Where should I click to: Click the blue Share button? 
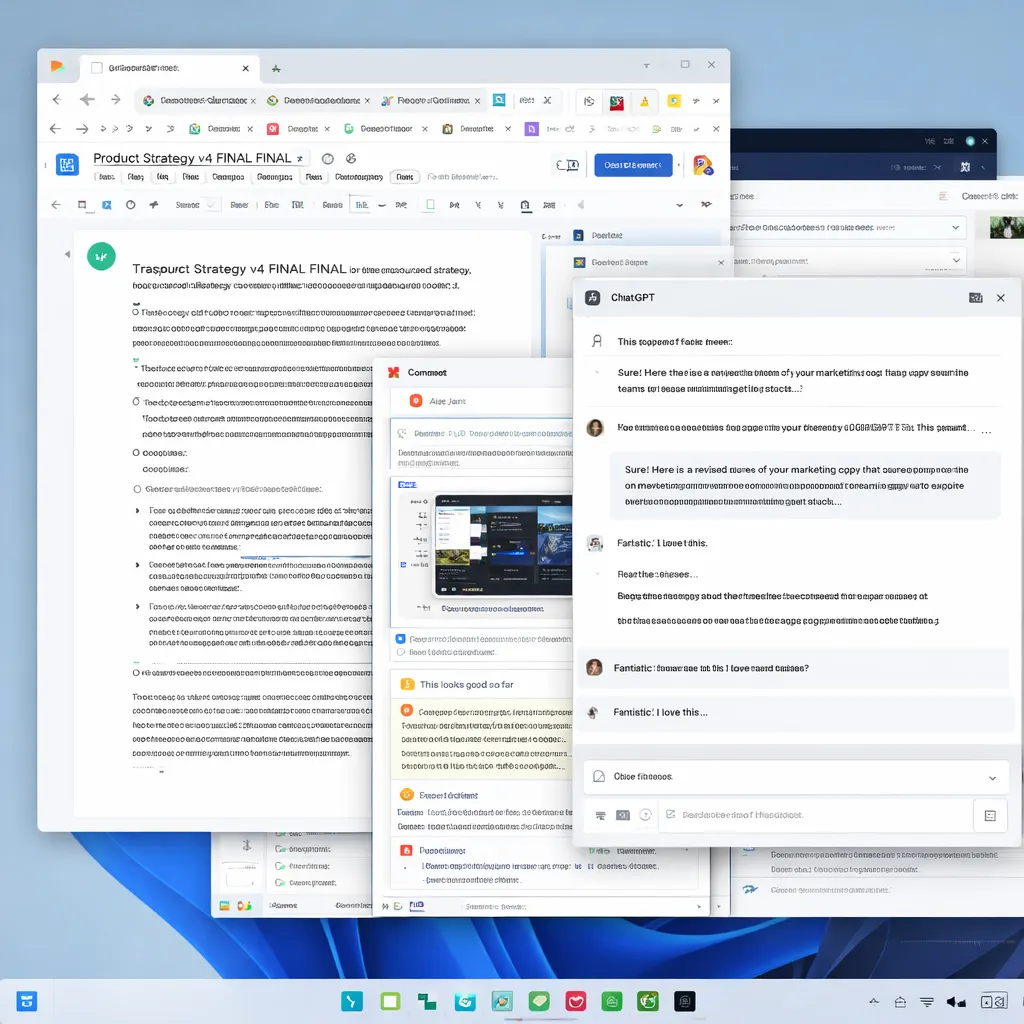point(633,165)
